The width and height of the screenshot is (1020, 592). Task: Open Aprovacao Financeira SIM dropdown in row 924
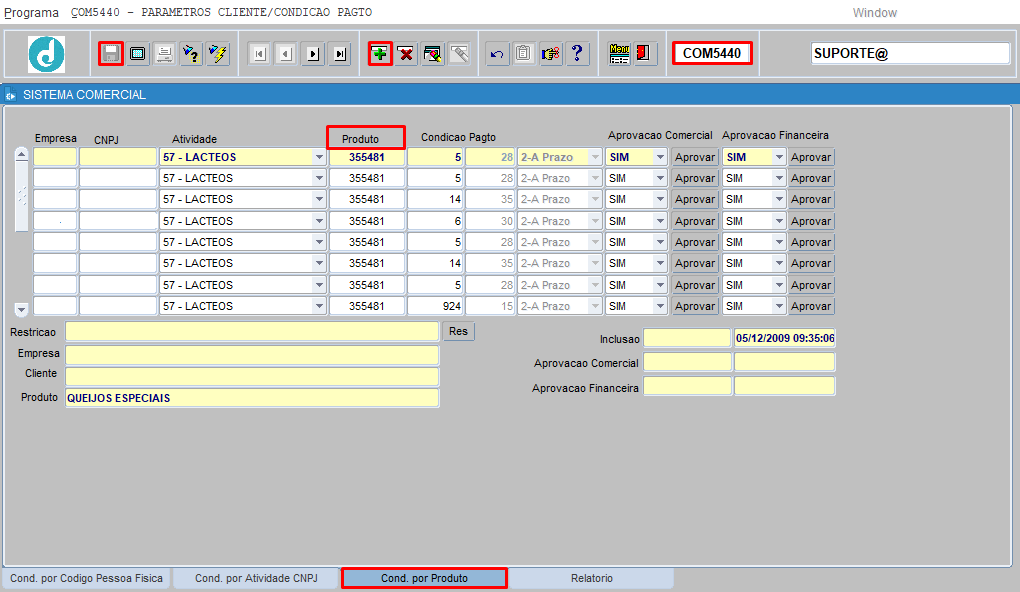click(x=779, y=306)
